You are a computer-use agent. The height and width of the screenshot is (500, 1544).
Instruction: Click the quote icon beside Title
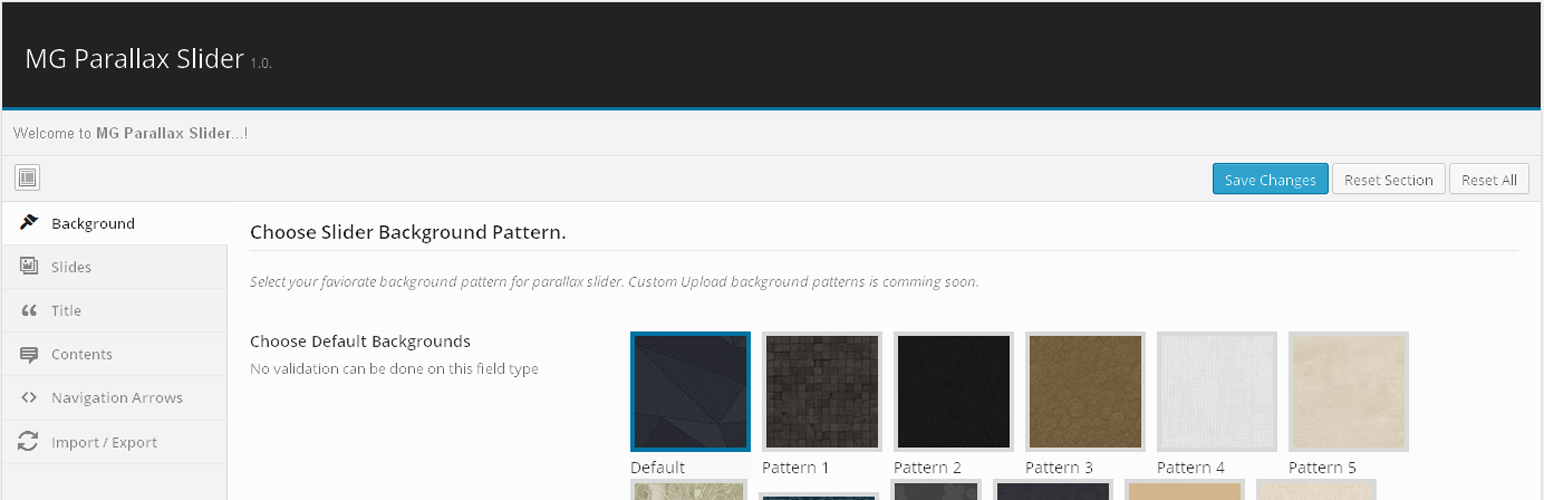point(29,311)
